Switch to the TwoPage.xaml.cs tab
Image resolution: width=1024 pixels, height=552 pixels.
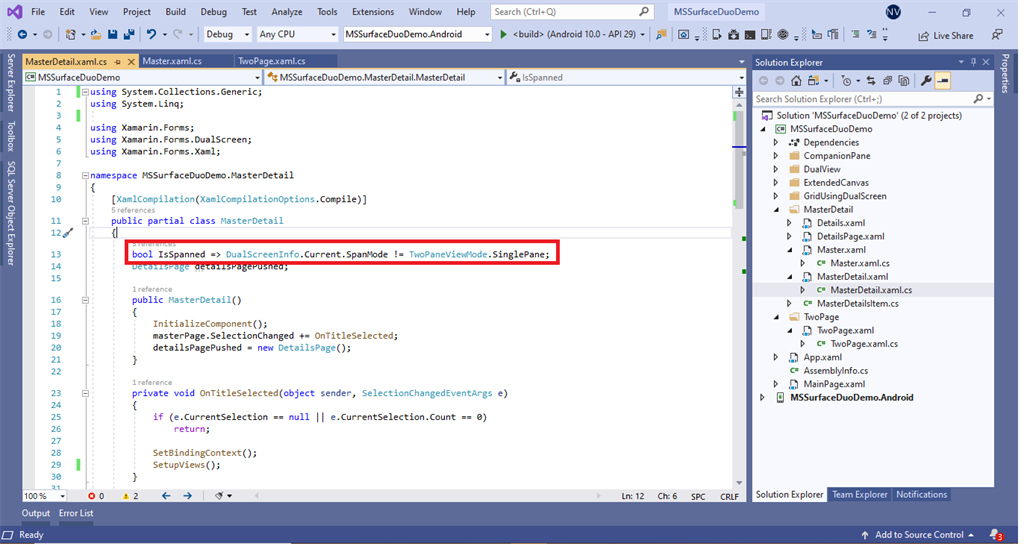click(x=271, y=61)
